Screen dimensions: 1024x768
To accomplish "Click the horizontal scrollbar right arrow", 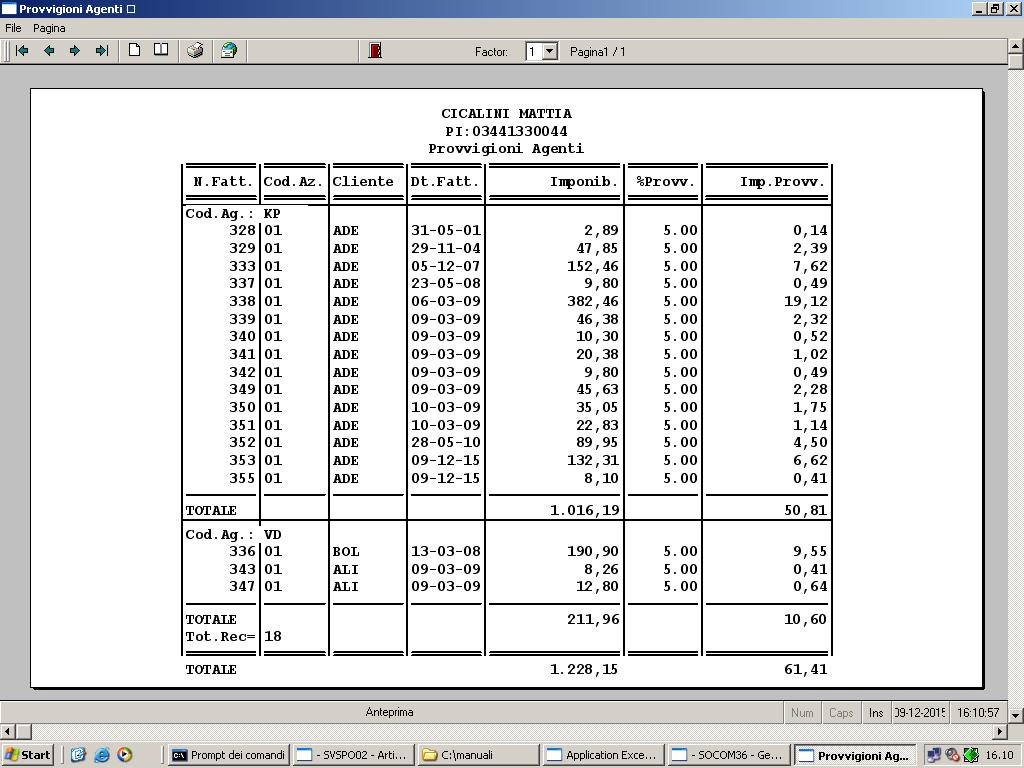I will click(1000, 731).
